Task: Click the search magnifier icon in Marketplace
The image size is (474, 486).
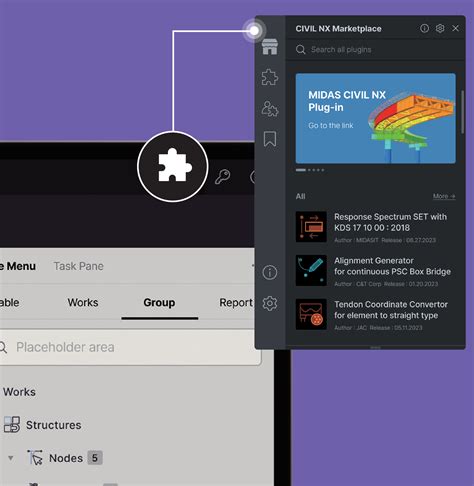Action: tap(300, 50)
